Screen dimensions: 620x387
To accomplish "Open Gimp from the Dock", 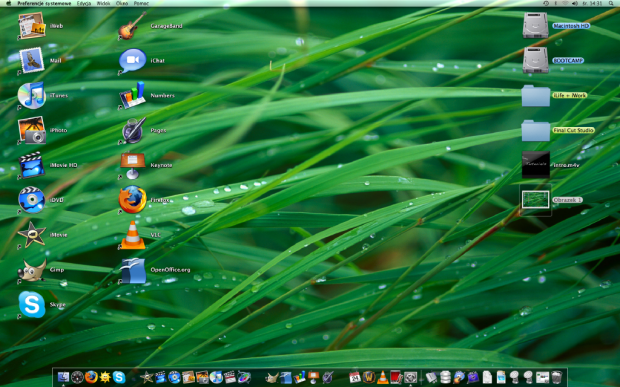I will click(272, 377).
